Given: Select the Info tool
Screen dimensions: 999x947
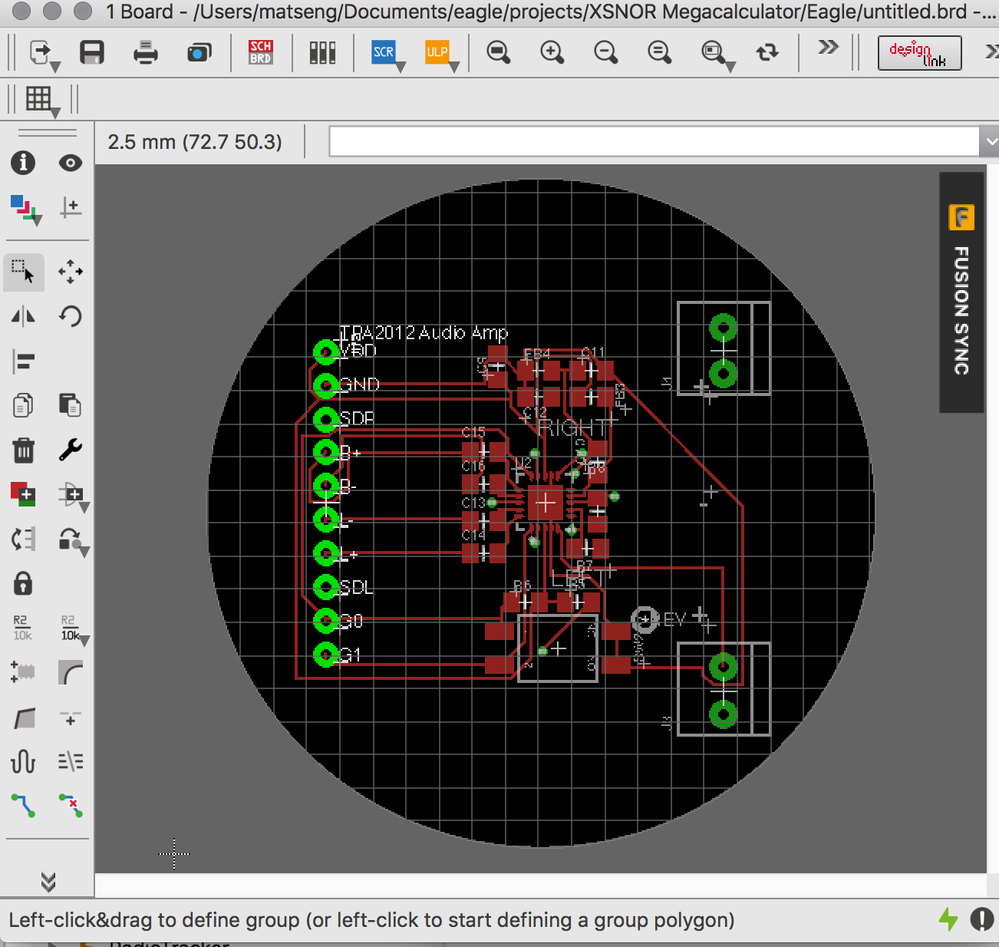Looking at the screenshot, I should 23,163.
